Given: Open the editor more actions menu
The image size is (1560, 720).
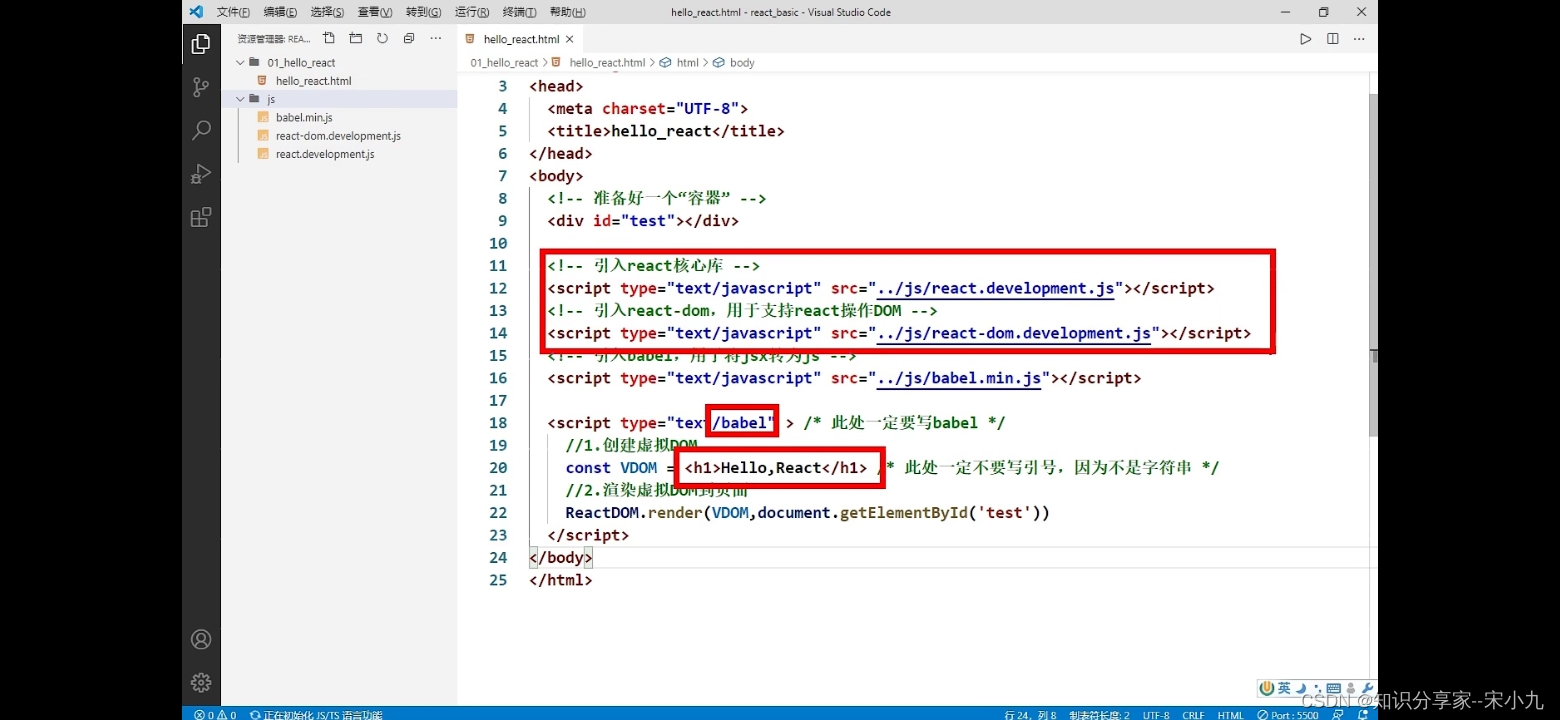Looking at the screenshot, I should pyautogui.click(x=1359, y=39).
